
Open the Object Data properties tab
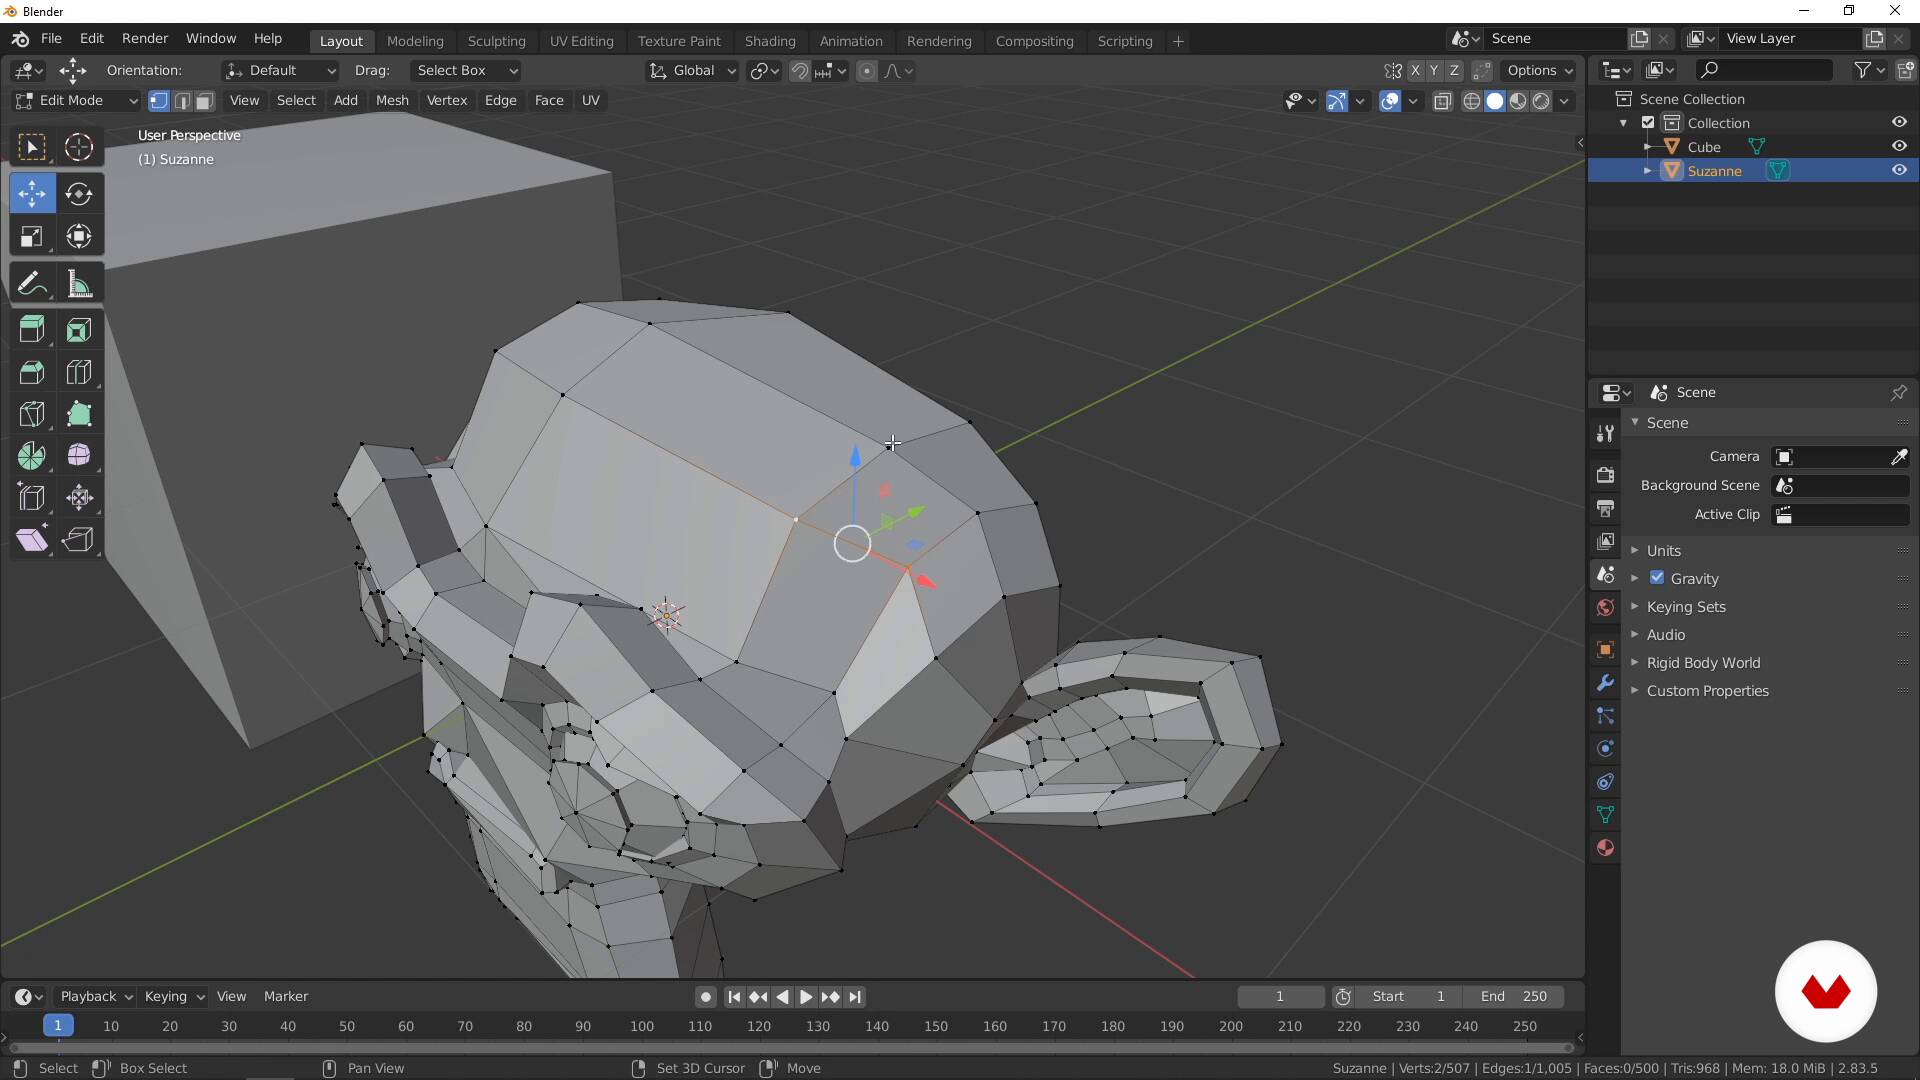click(x=1605, y=815)
